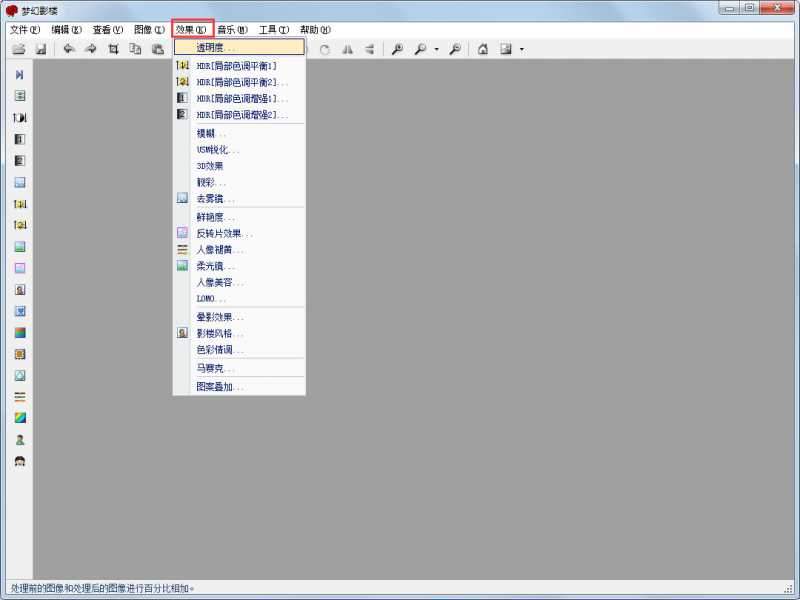The width and height of the screenshot is (800, 600).
Task: Click the topmost icon in left sidebar
Action: [20, 75]
